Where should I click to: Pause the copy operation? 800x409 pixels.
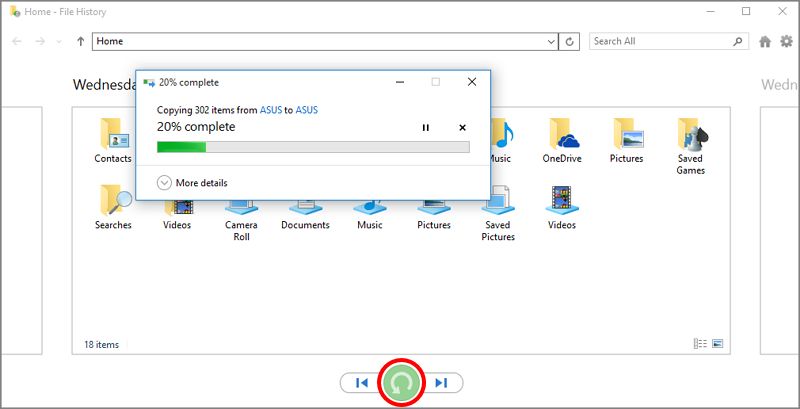pyautogui.click(x=426, y=127)
